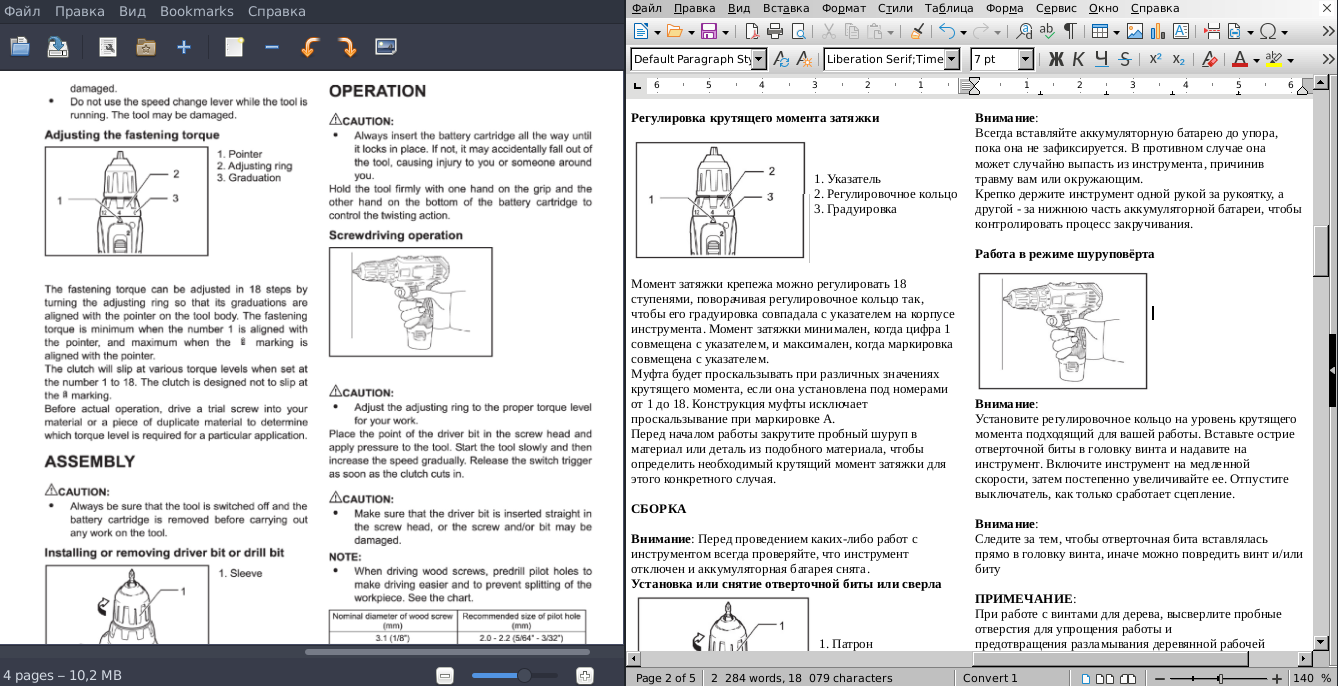Open font name Liberation Serif dropdown
Image resolution: width=1338 pixels, height=686 pixels.
pyautogui.click(x=952, y=60)
